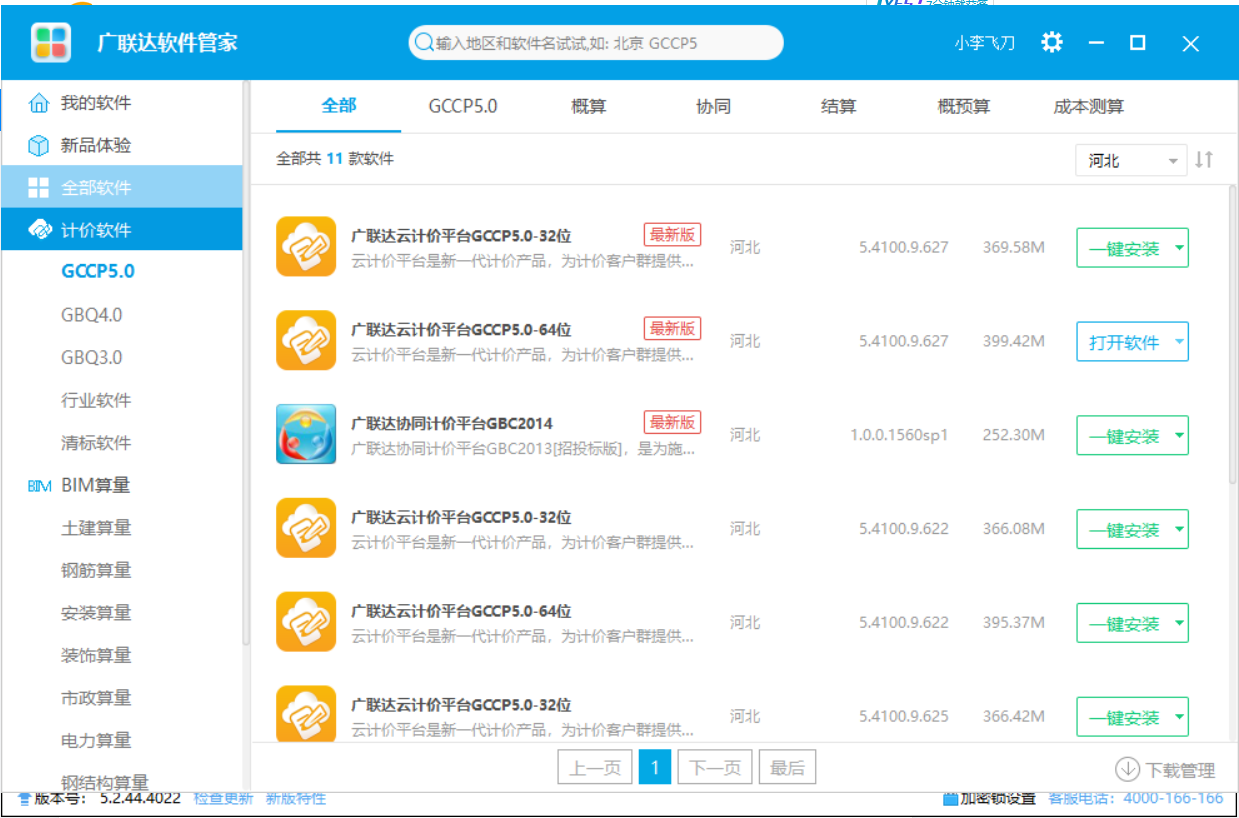Click username 小李飞刀
The image size is (1239, 818).
click(984, 43)
